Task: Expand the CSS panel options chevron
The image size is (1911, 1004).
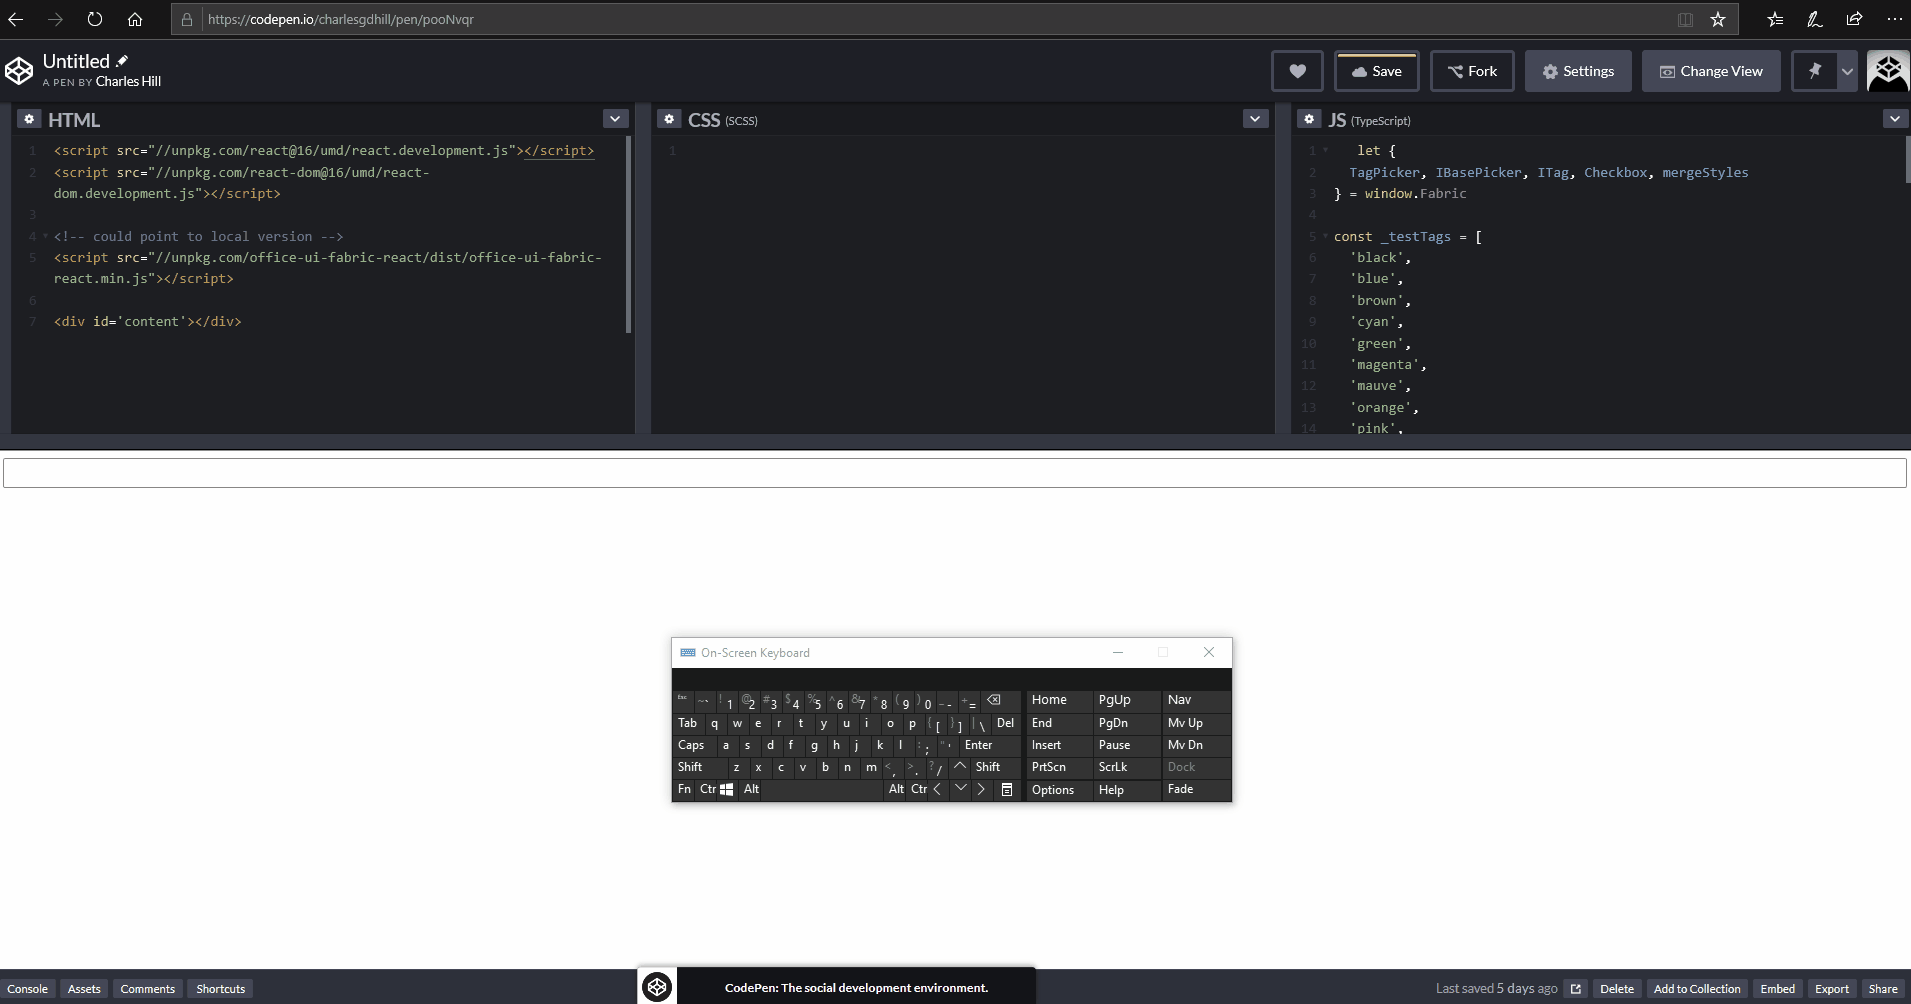Action: [x=1253, y=118]
